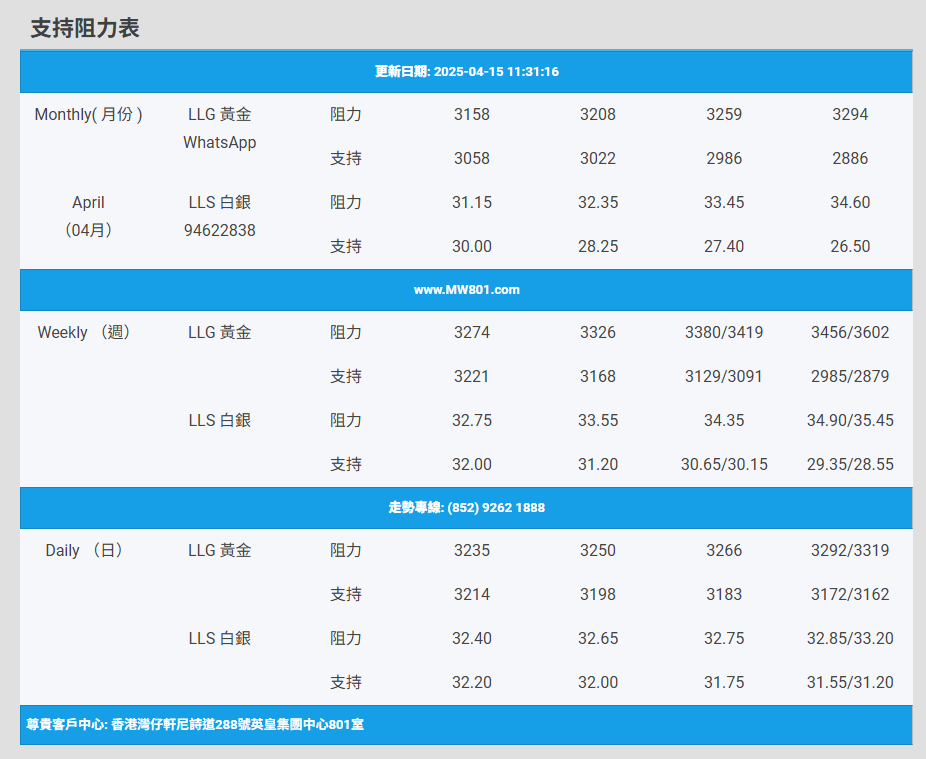
Task: Select the value 3198
Action: click(x=598, y=594)
